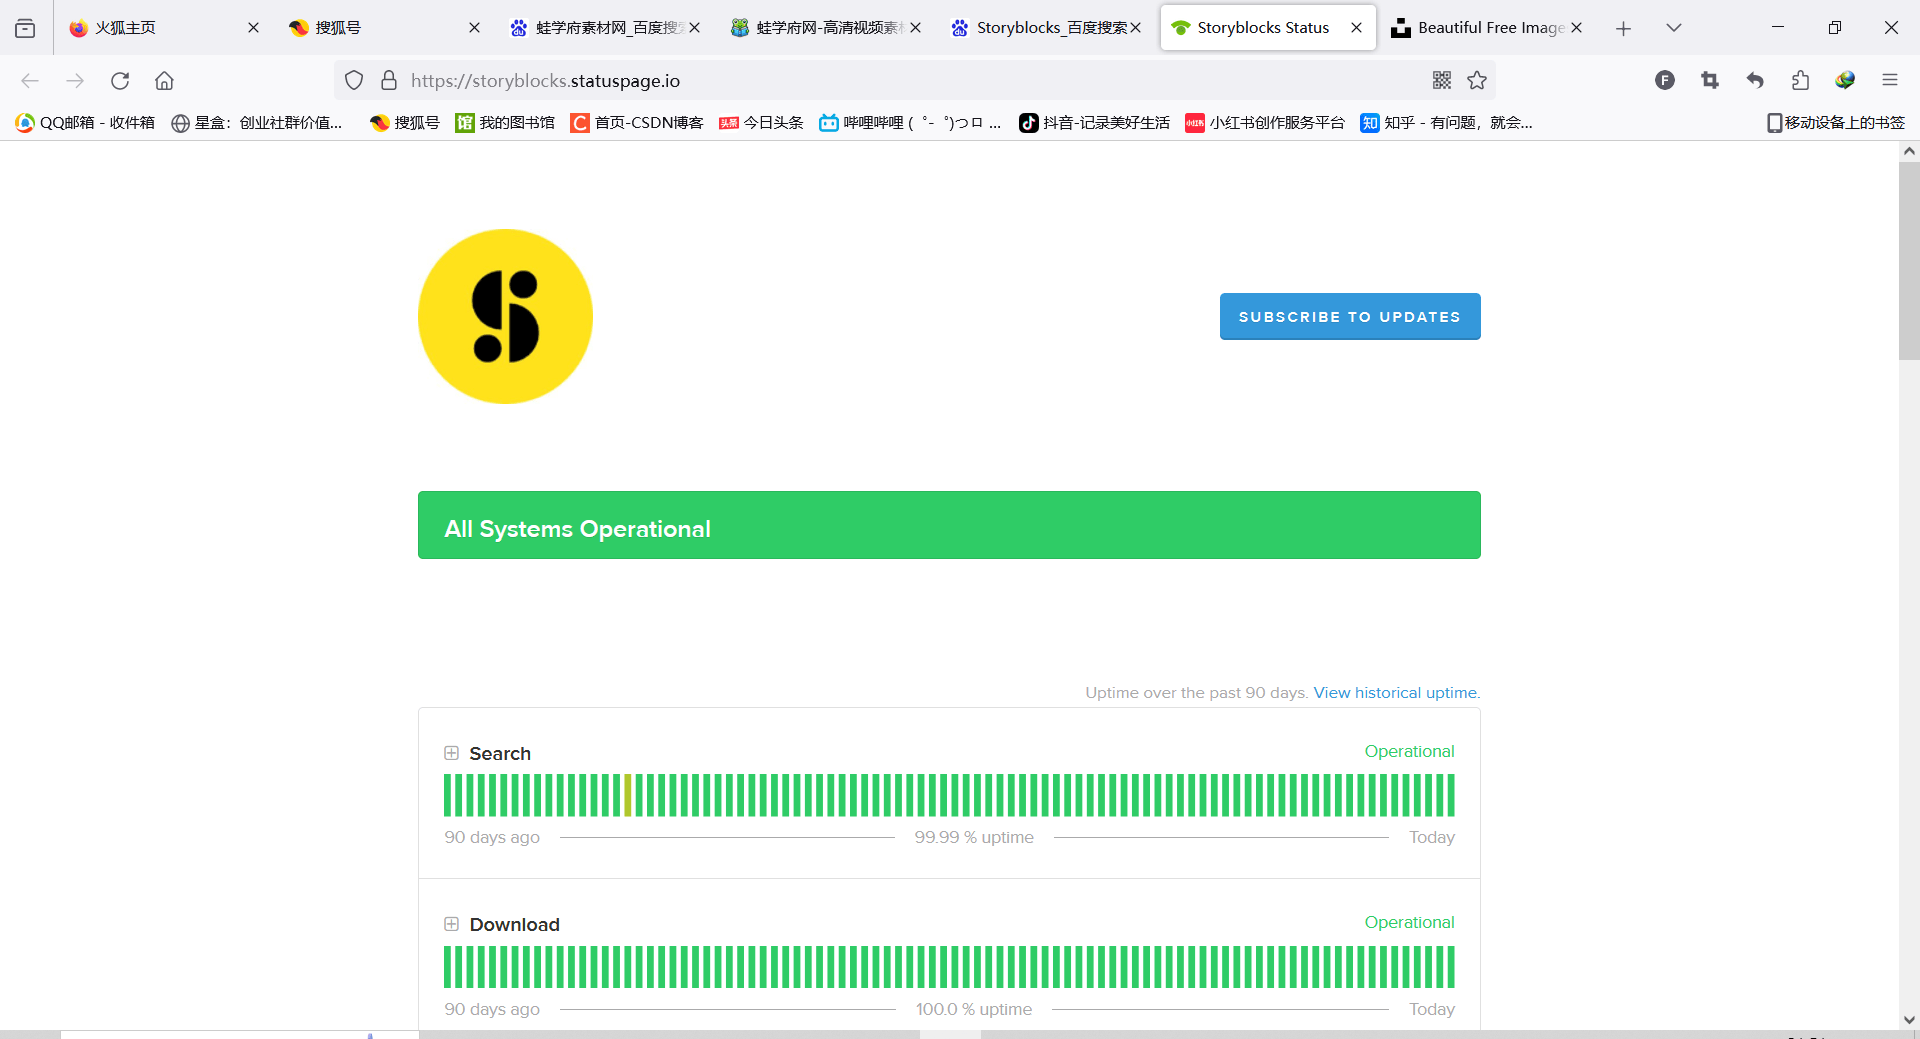Open the screenshot crop tool icon

click(x=1710, y=81)
